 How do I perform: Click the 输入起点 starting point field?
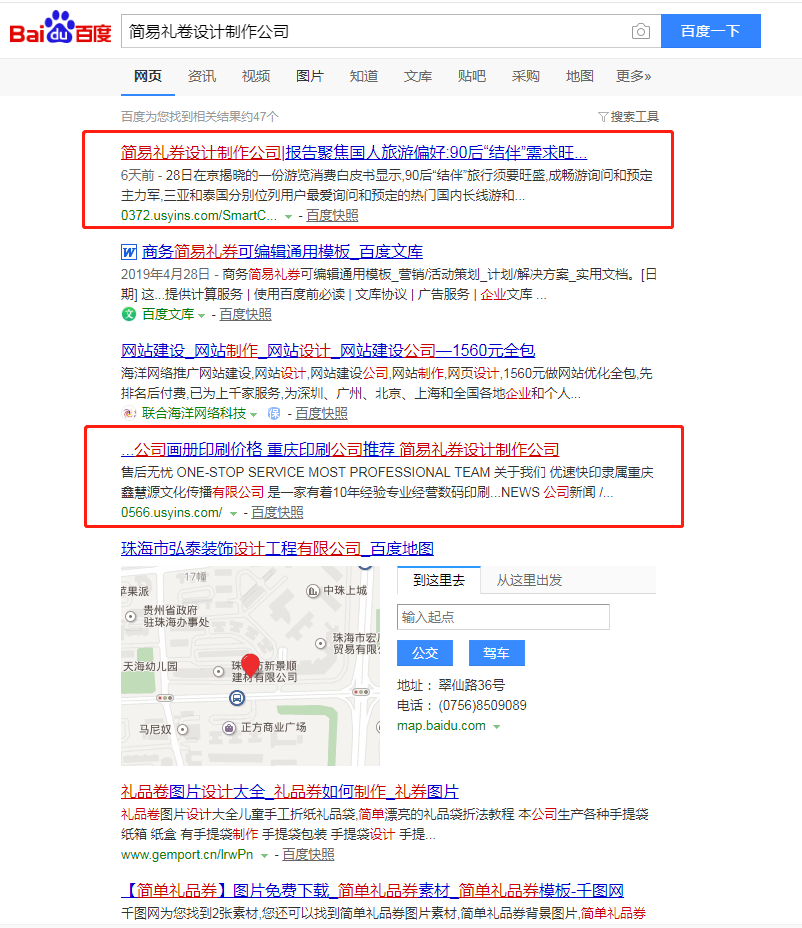point(503,617)
